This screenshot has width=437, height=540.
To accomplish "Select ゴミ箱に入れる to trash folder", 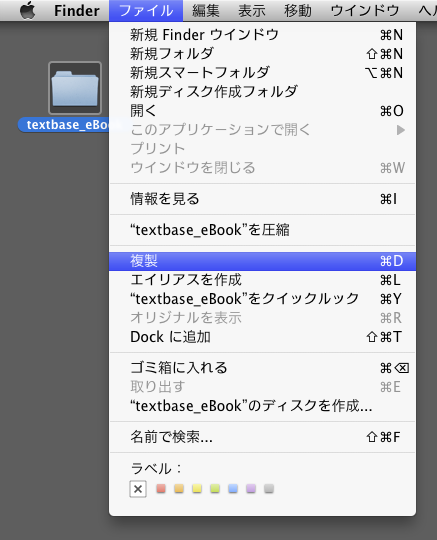I will 262,368.
